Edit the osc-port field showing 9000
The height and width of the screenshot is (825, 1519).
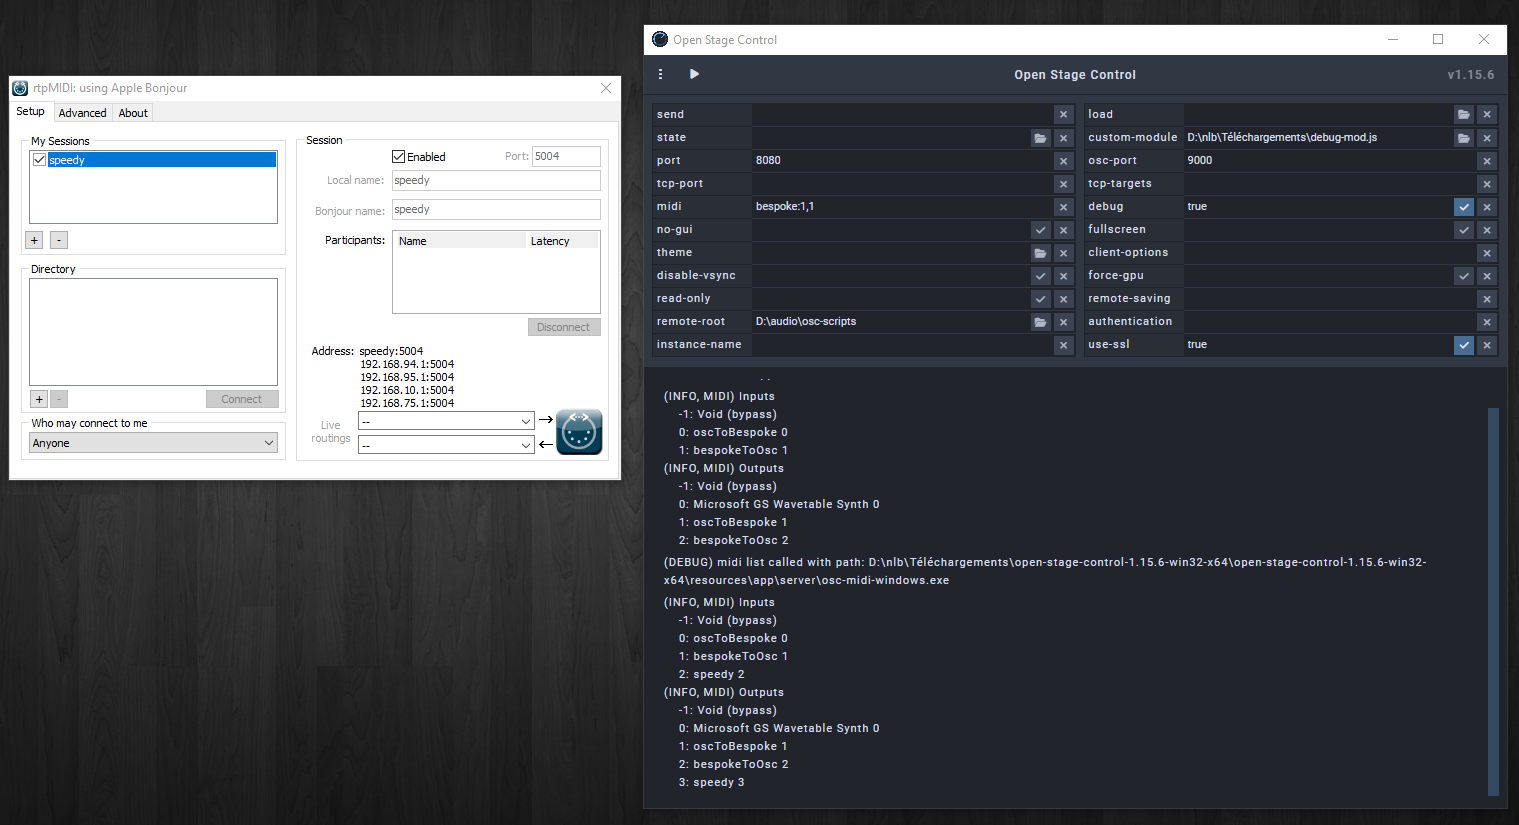coord(1330,161)
